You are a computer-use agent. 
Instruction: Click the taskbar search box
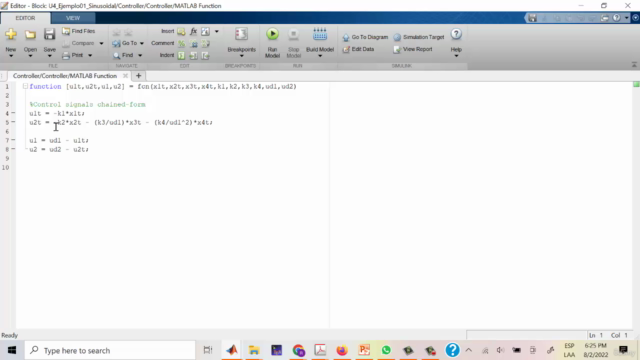click(x=111, y=350)
